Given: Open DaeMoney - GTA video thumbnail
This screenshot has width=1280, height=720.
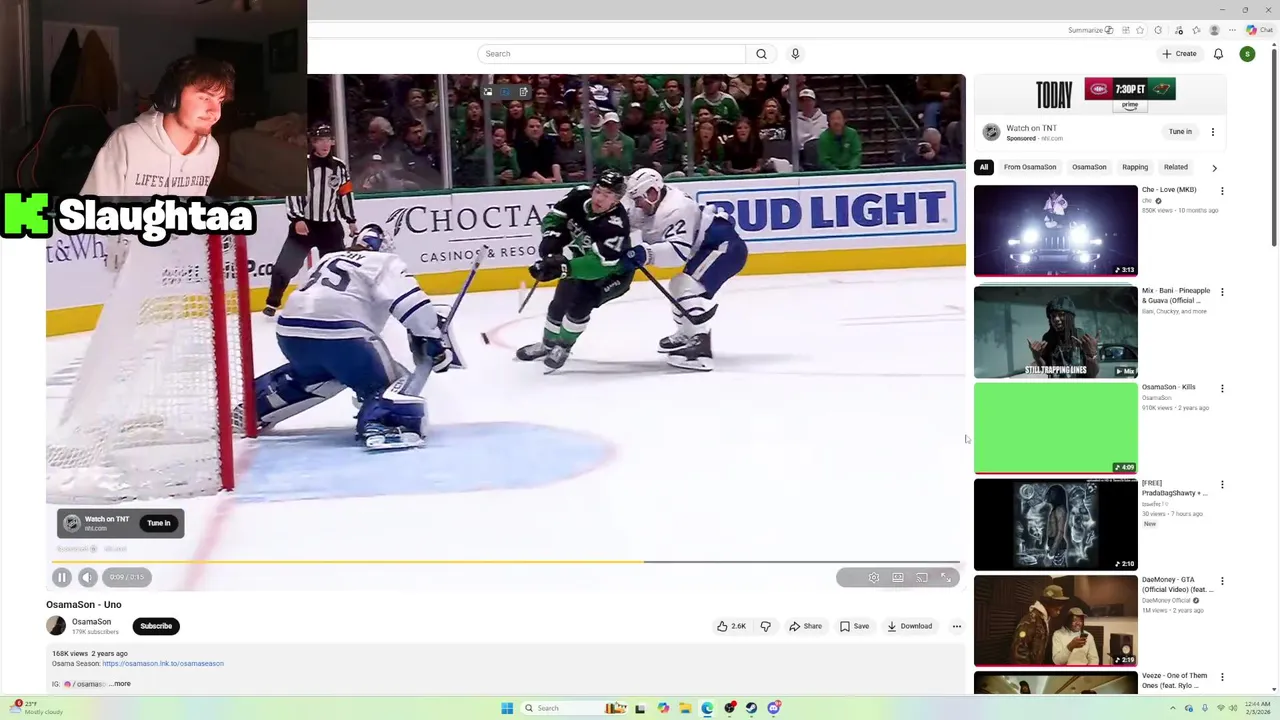Looking at the screenshot, I should 1055,620.
